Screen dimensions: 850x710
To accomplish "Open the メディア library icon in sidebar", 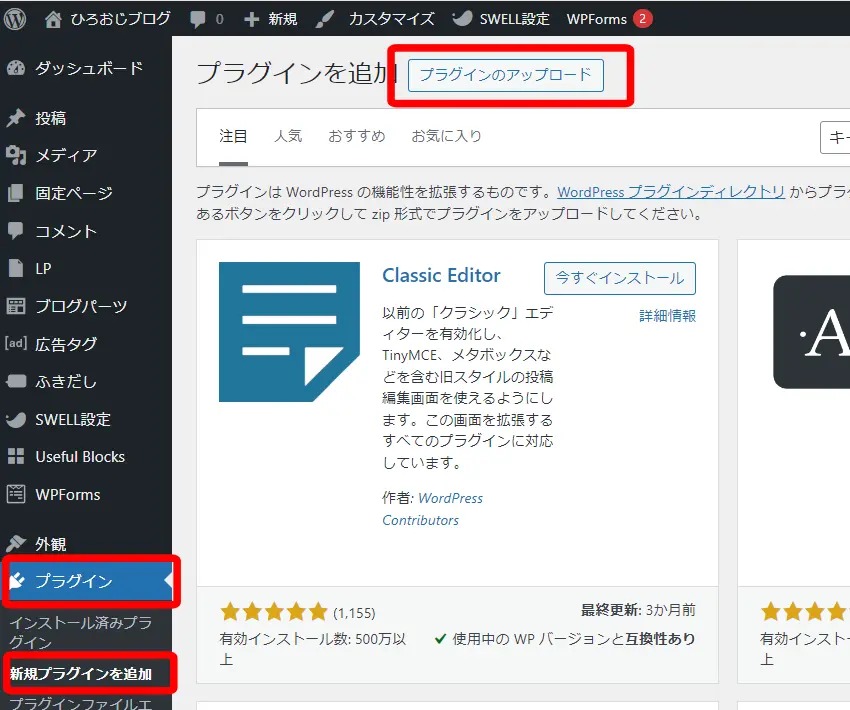I will pyautogui.click(x=14, y=155).
